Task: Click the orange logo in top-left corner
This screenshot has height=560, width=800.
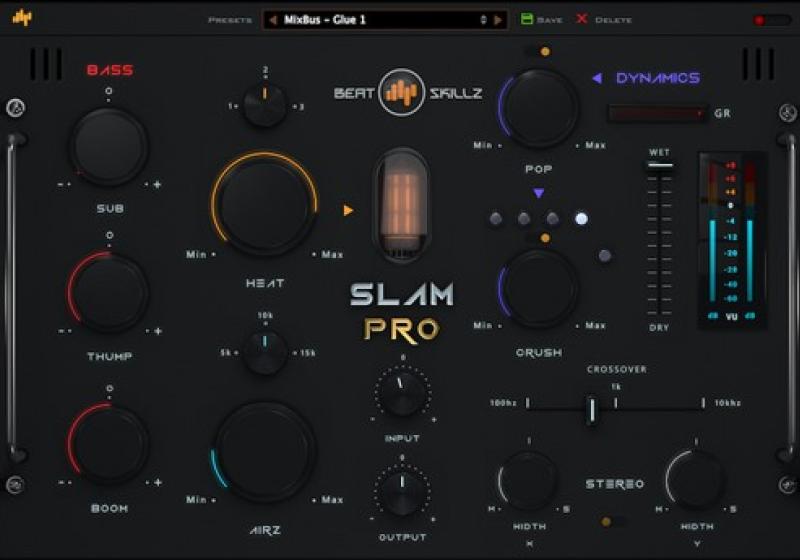Action: [x=21, y=17]
